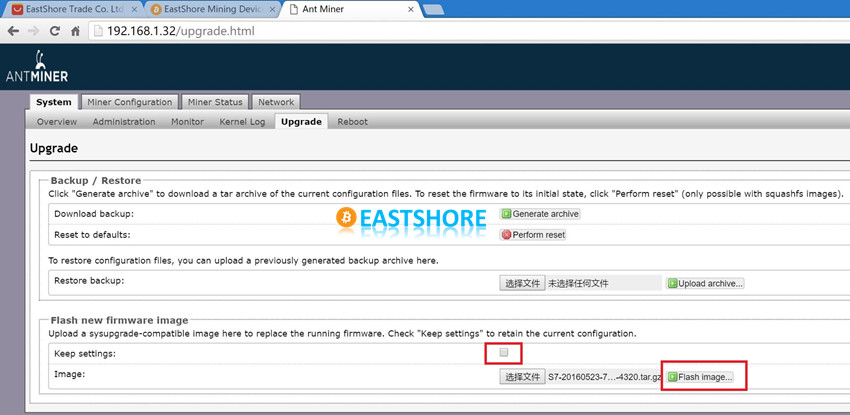Click the S7-20160523 tar.gz filename text

click(x=604, y=377)
